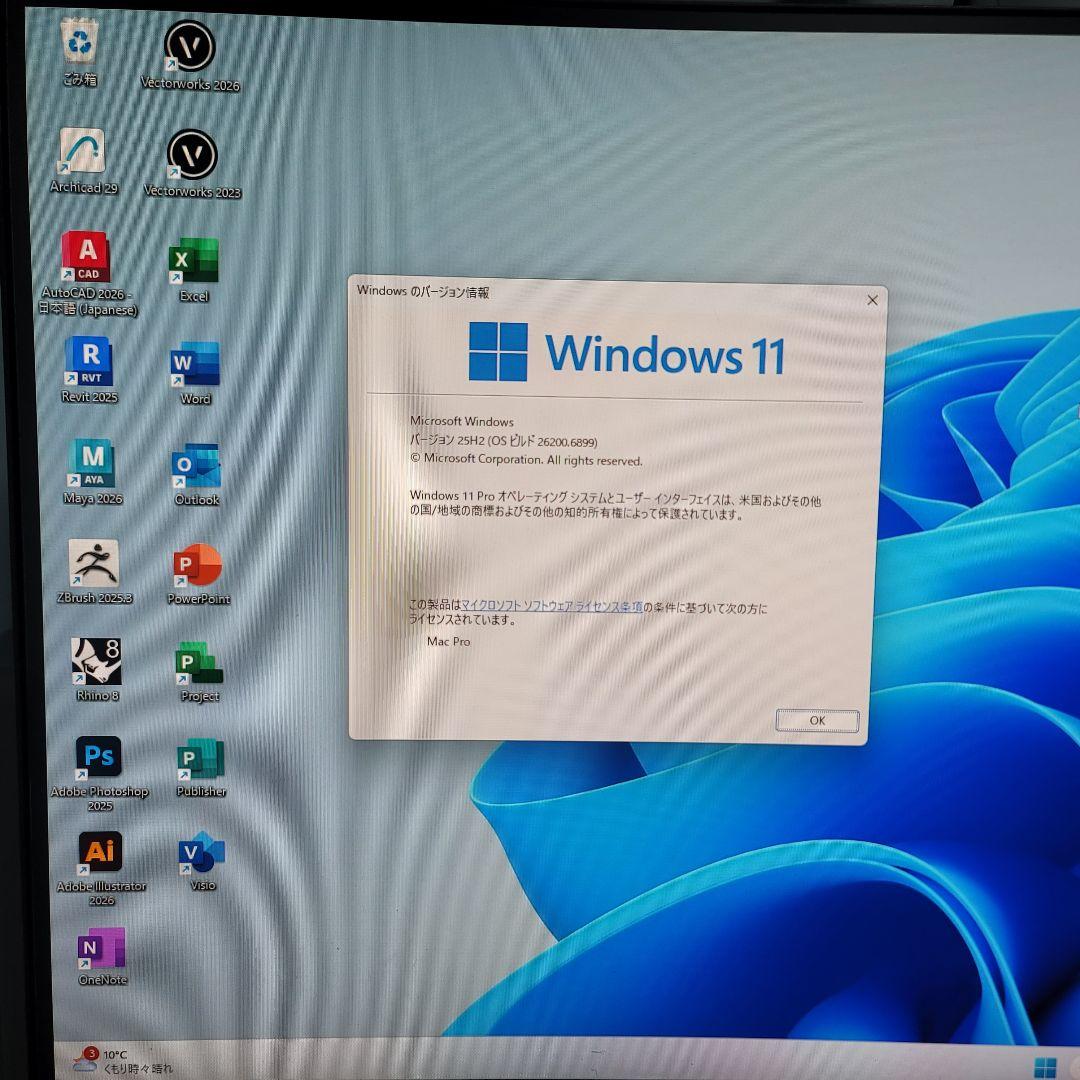Viewport: 1080px width, 1080px height.
Task: Click the AutoCAD 2026 Japanese shortcut
Action: point(87,258)
